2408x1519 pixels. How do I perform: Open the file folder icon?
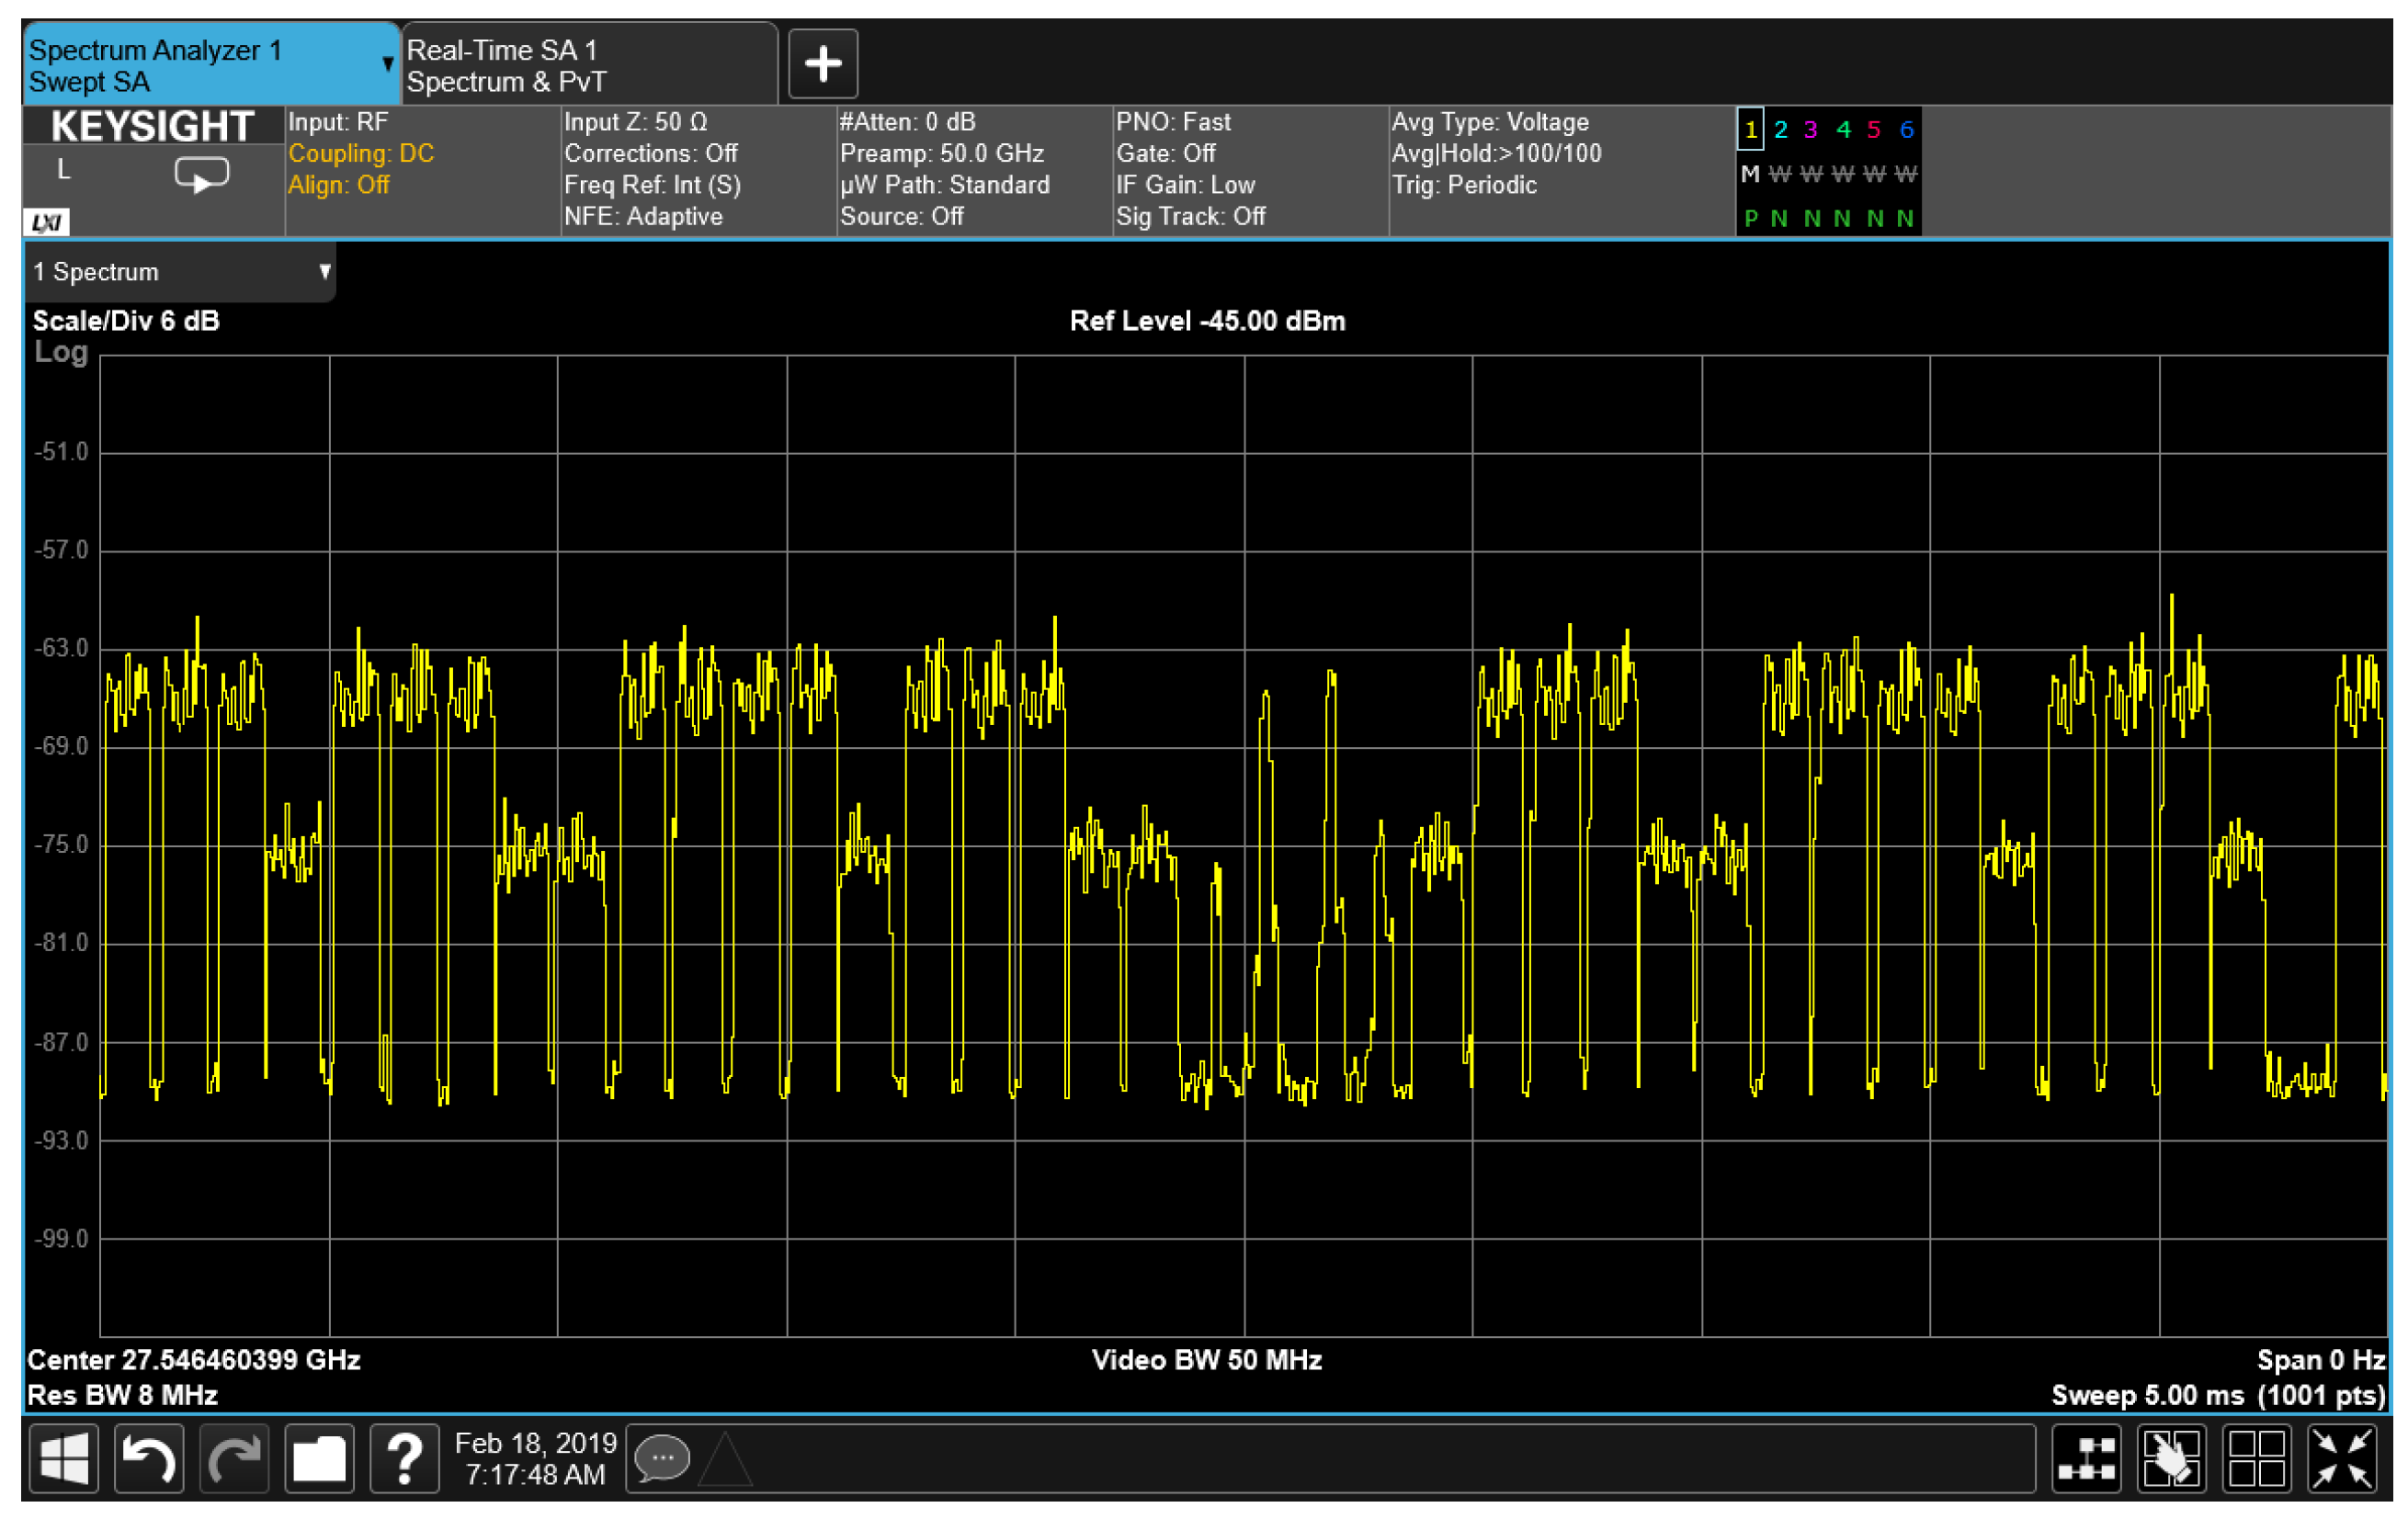(x=319, y=1458)
